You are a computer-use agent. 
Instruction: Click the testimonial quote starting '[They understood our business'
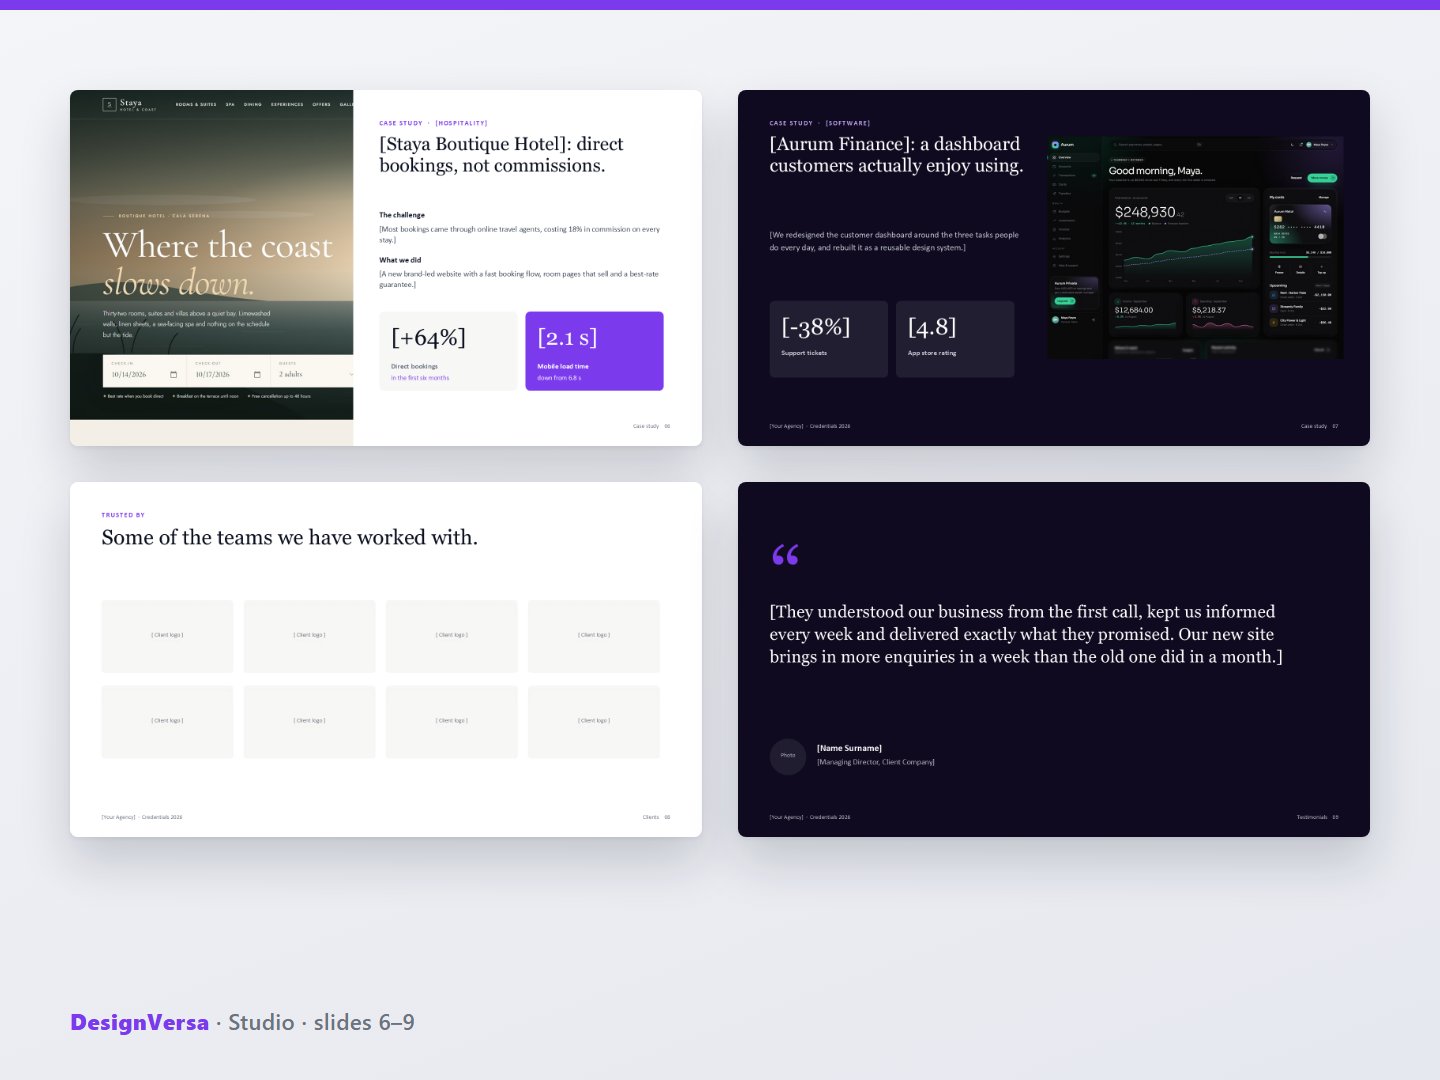click(1026, 634)
